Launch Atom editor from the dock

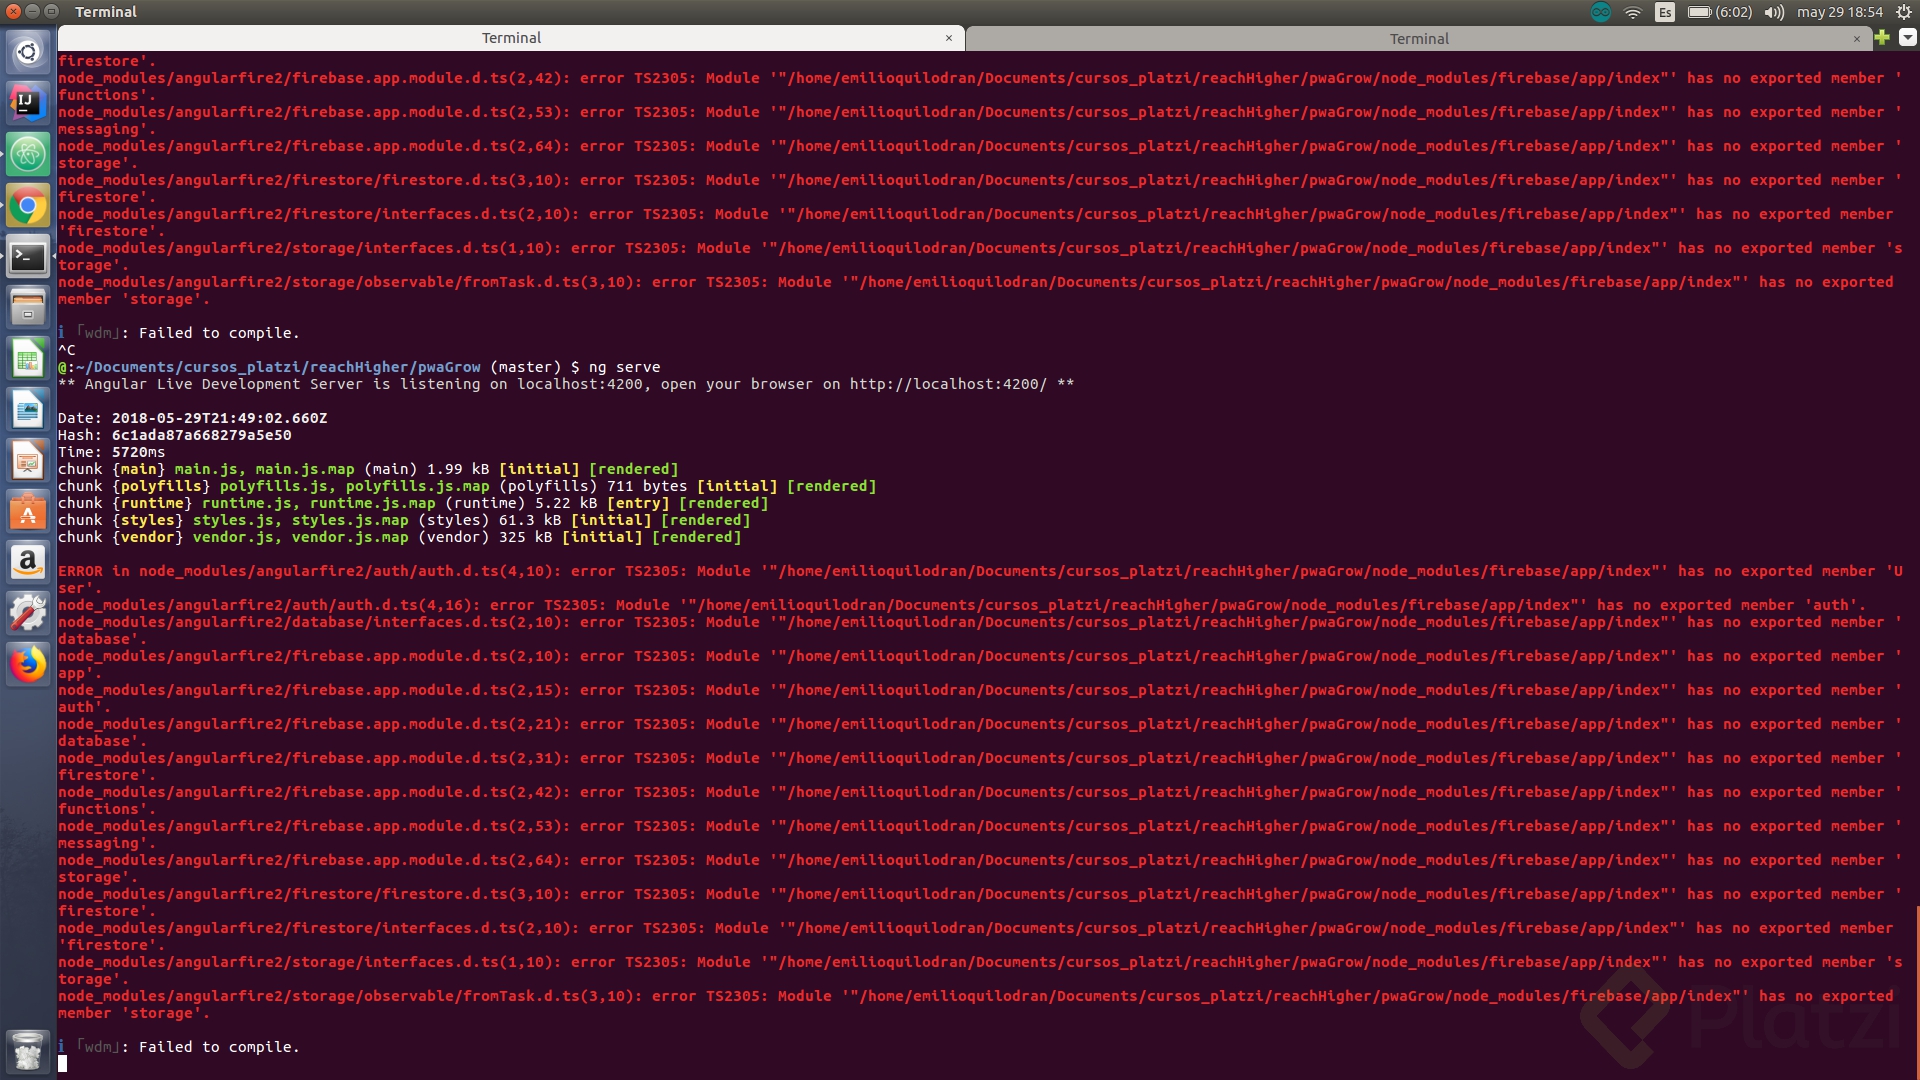pos(28,155)
